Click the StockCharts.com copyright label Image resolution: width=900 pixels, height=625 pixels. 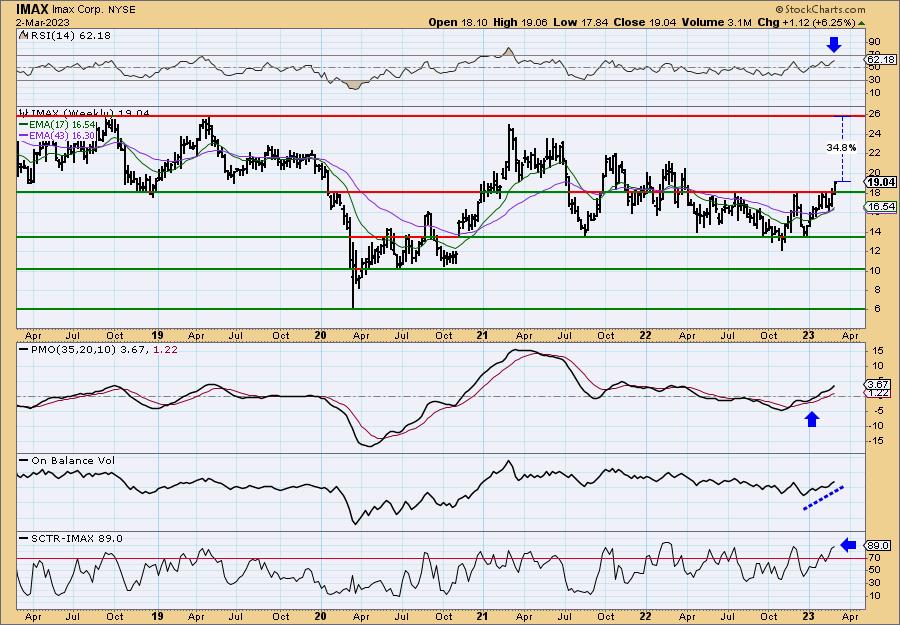tap(820, 10)
